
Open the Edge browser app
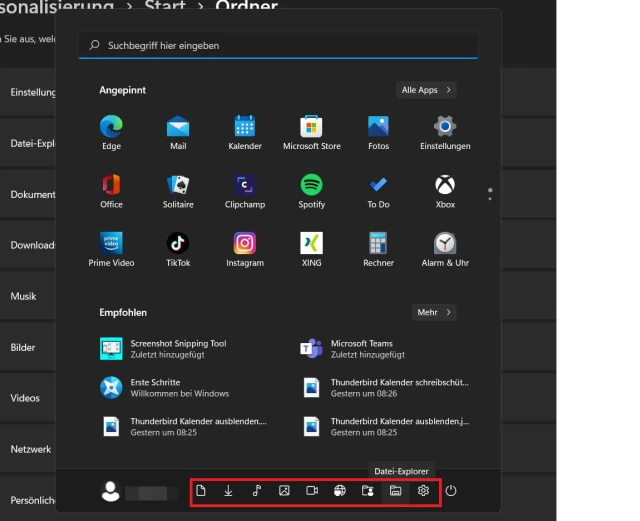[111, 132]
